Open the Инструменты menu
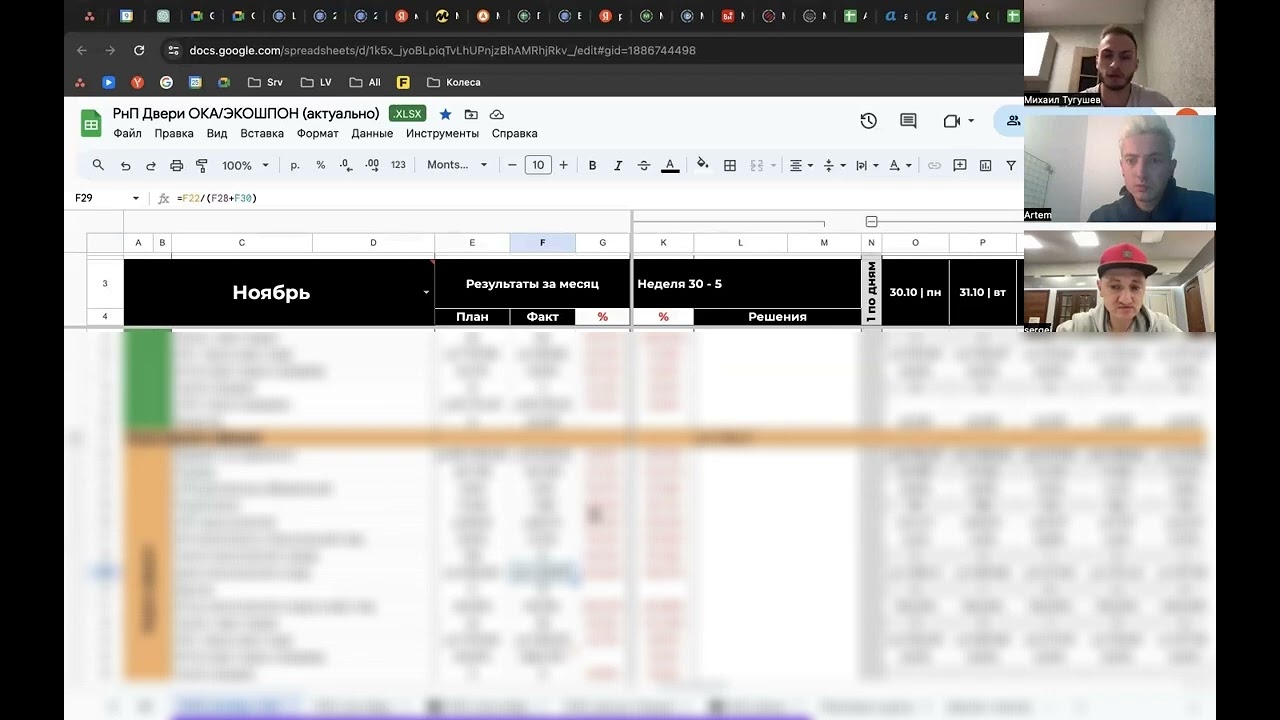The height and width of the screenshot is (720, 1280). 442,133
